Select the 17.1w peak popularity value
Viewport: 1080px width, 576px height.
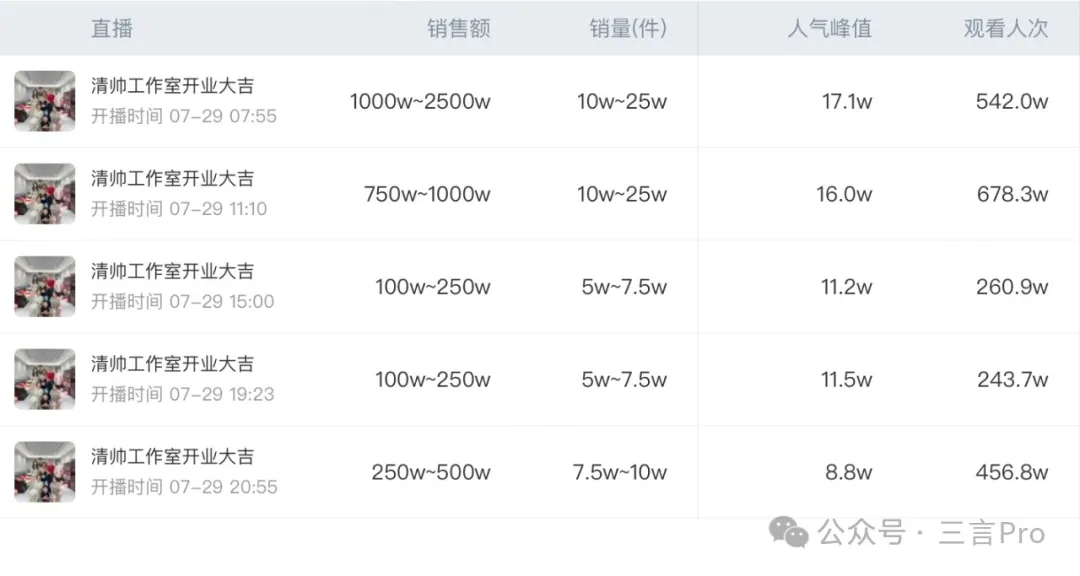pos(846,102)
